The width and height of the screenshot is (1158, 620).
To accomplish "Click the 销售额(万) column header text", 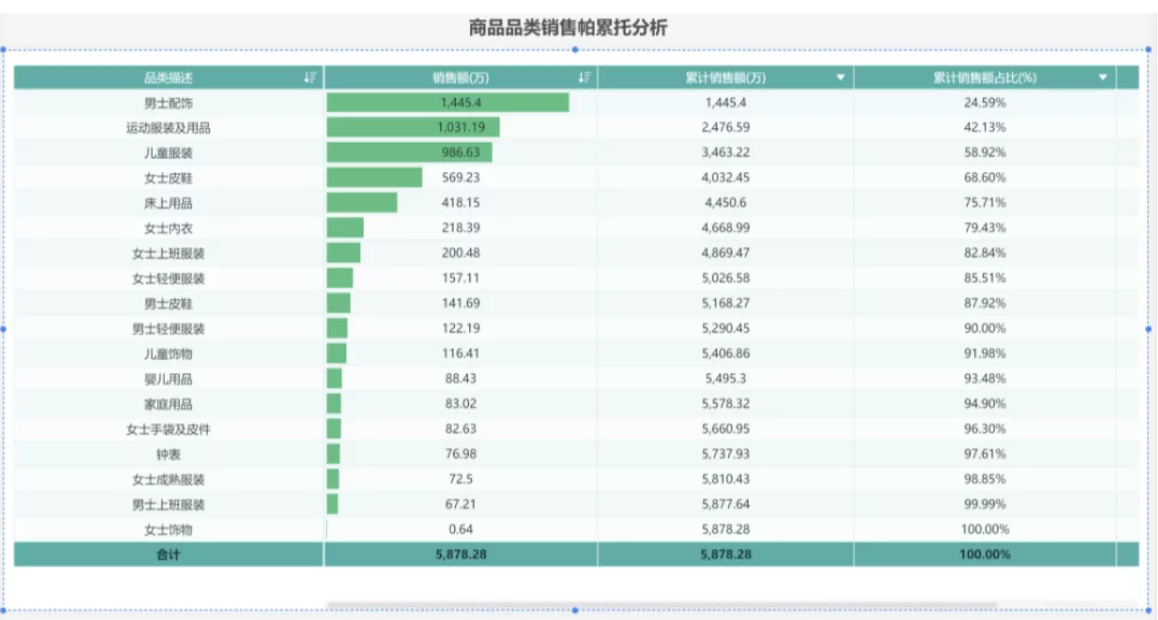I will (x=460, y=78).
